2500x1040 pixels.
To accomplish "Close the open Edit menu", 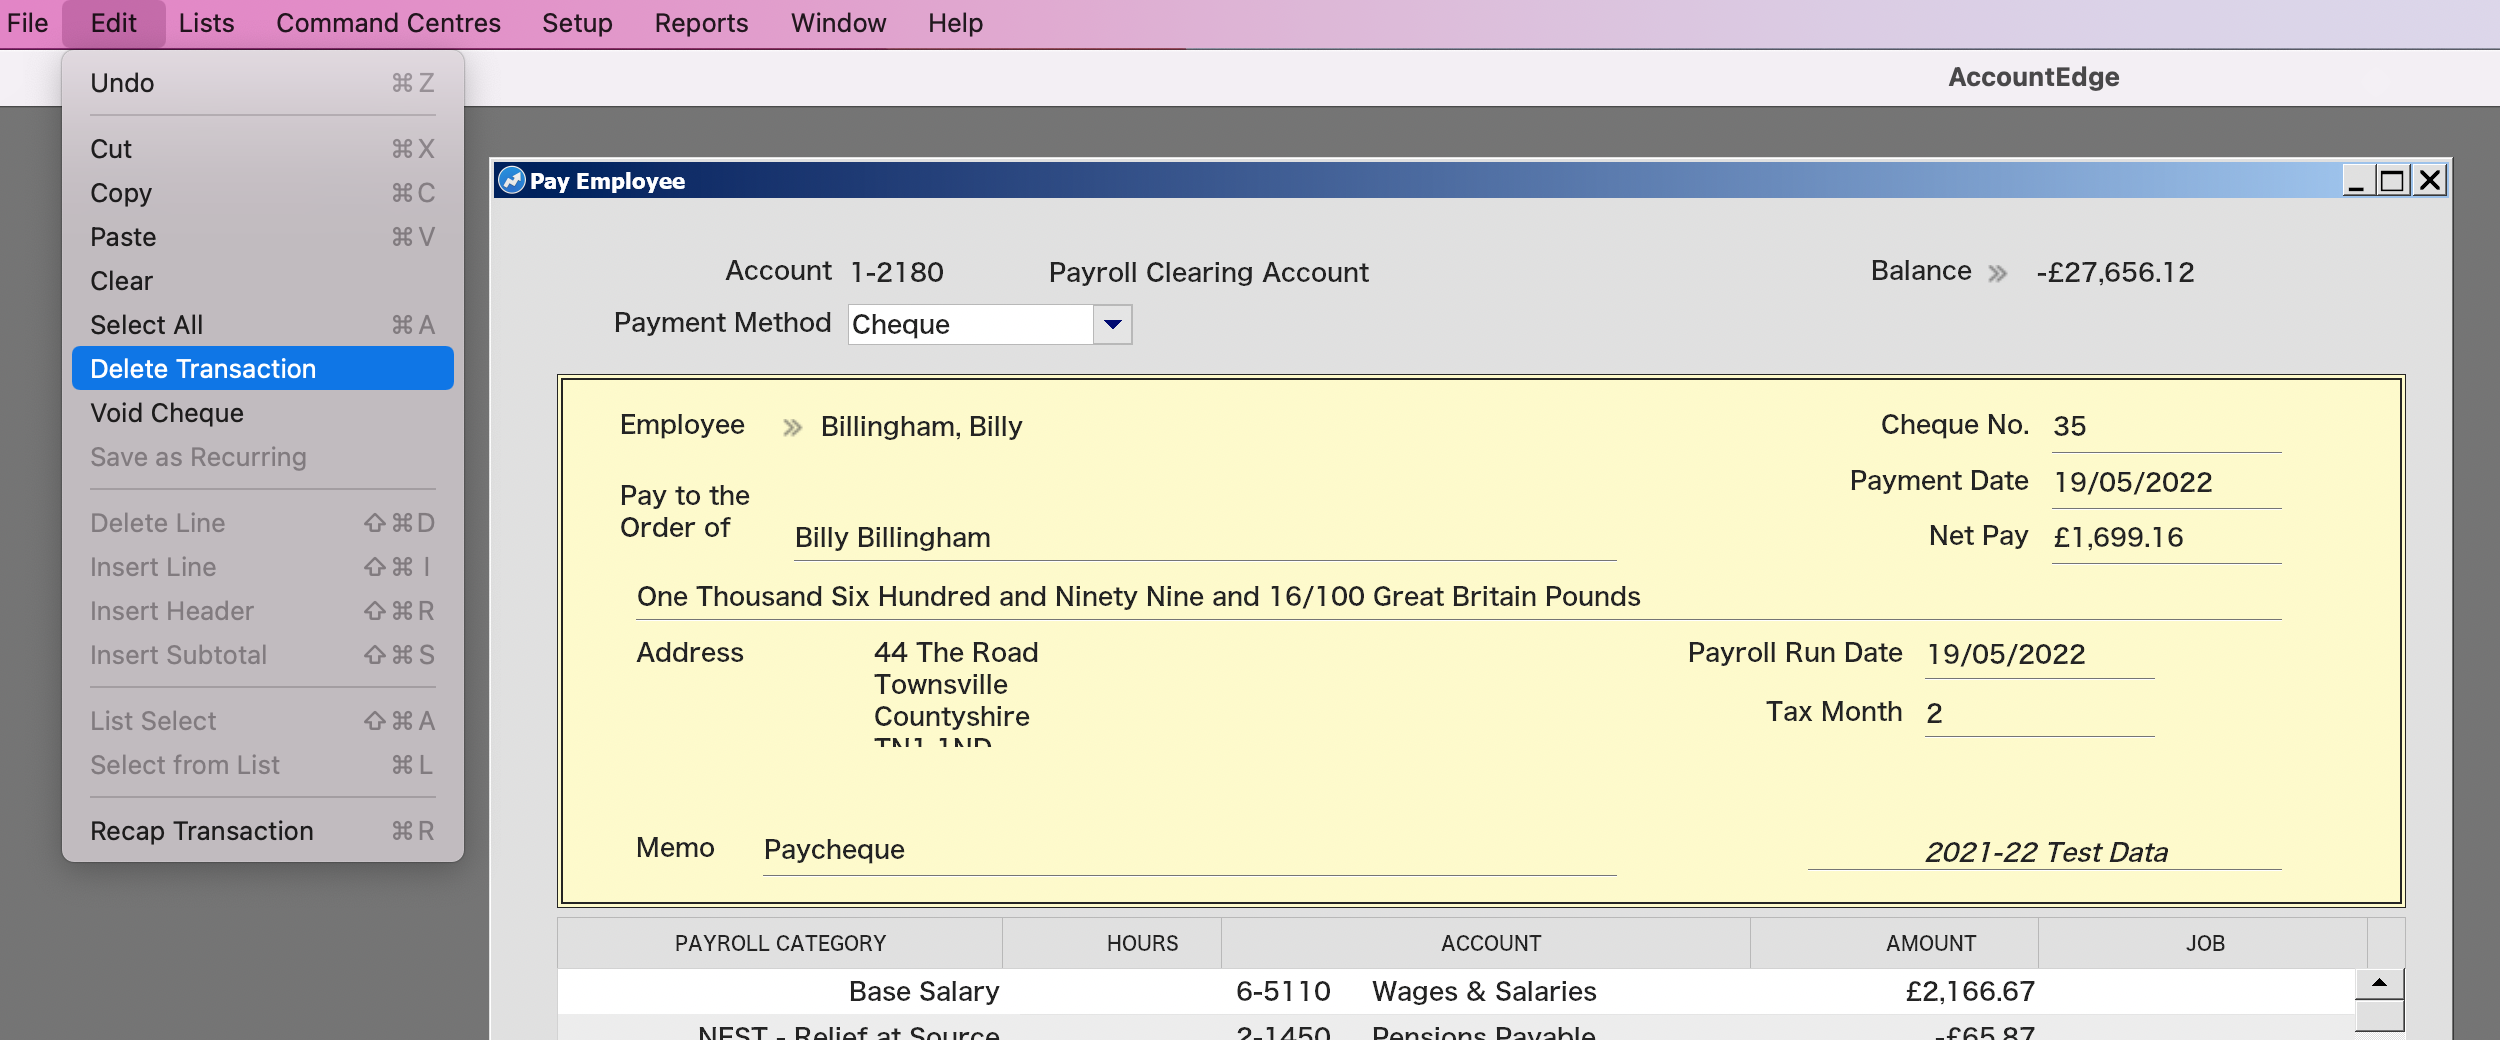I will (x=113, y=23).
